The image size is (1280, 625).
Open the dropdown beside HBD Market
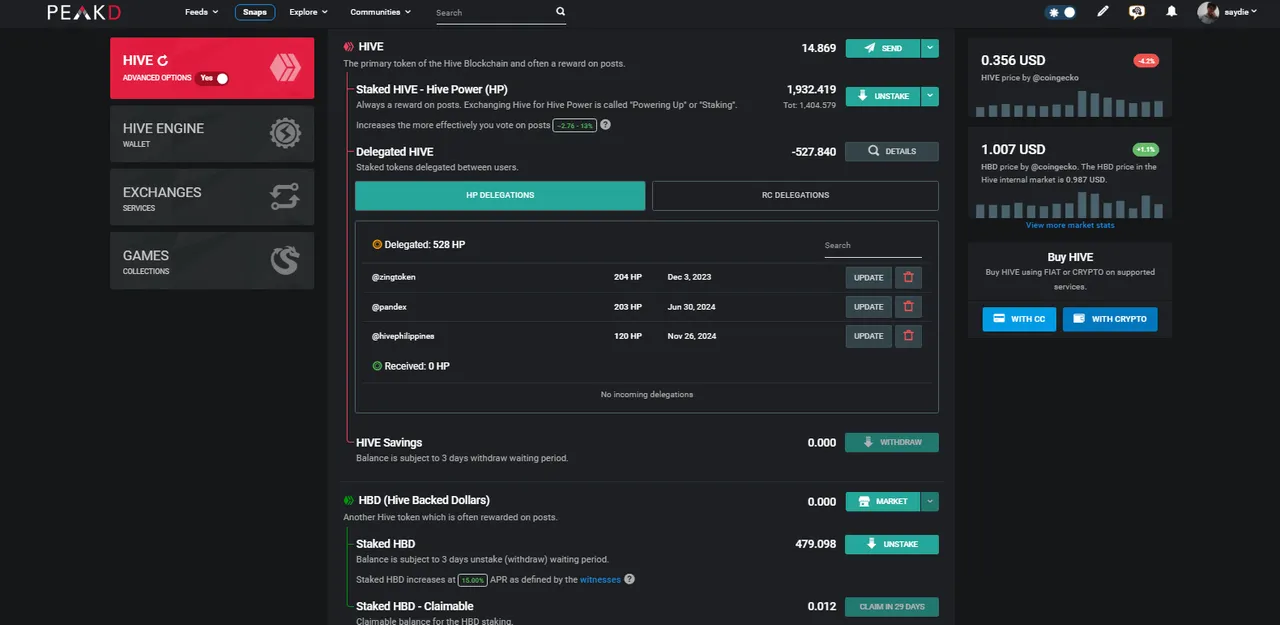pyautogui.click(x=930, y=501)
